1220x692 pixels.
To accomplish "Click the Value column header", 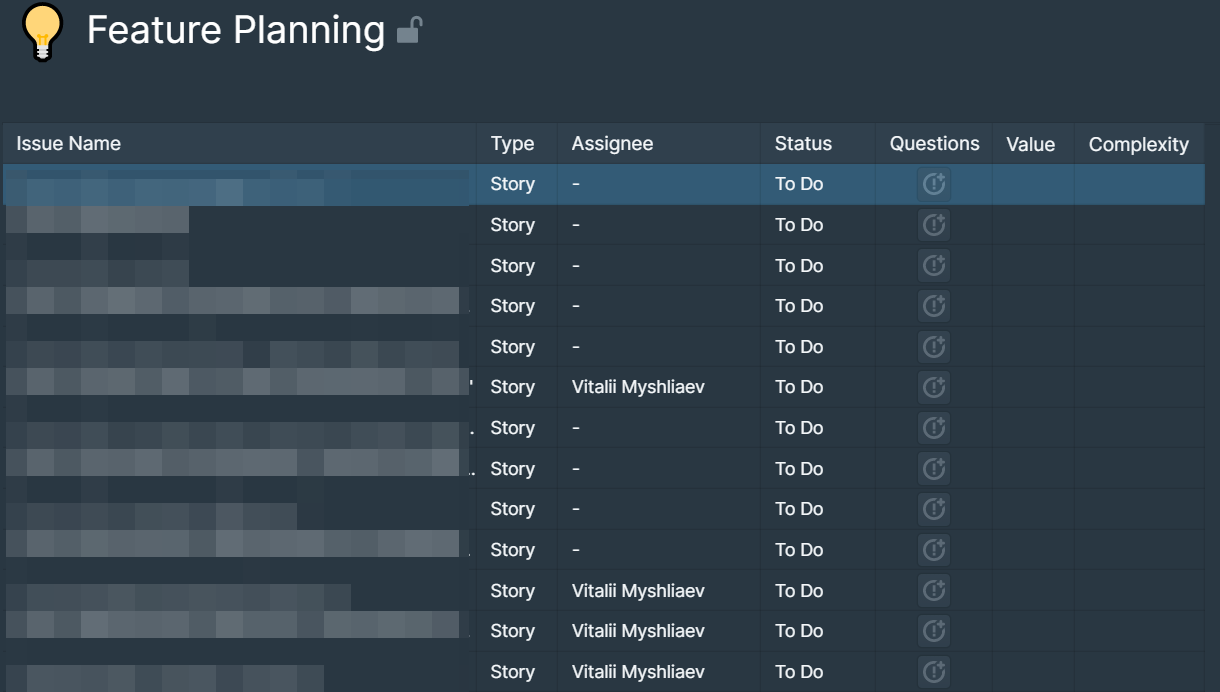I will tap(1030, 144).
